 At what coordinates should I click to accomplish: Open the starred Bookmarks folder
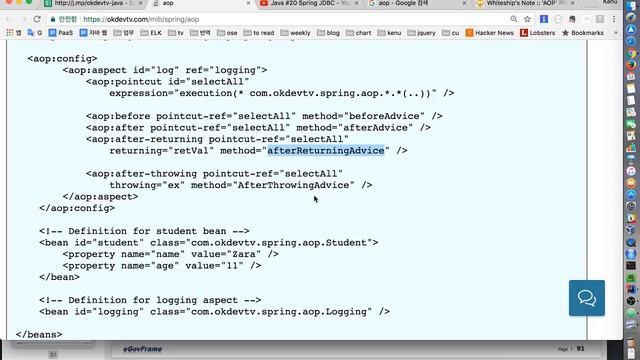[x=582, y=33]
